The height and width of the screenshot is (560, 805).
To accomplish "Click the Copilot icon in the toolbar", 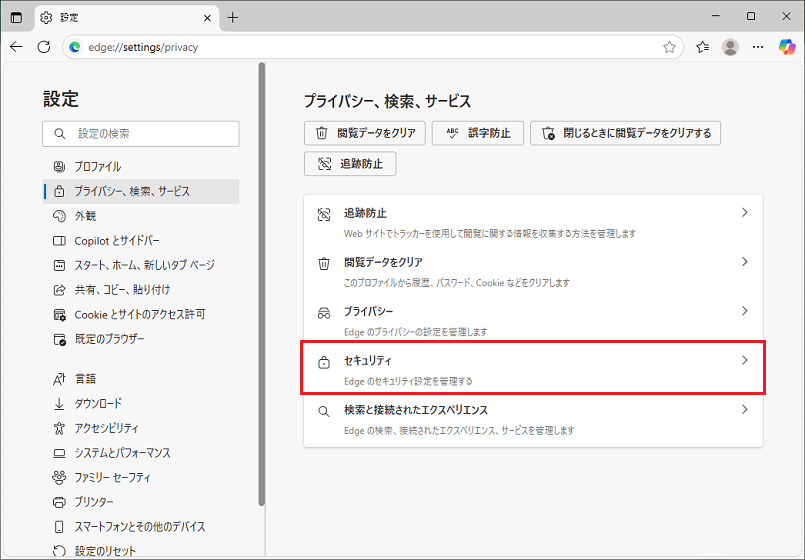I will [x=787, y=47].
